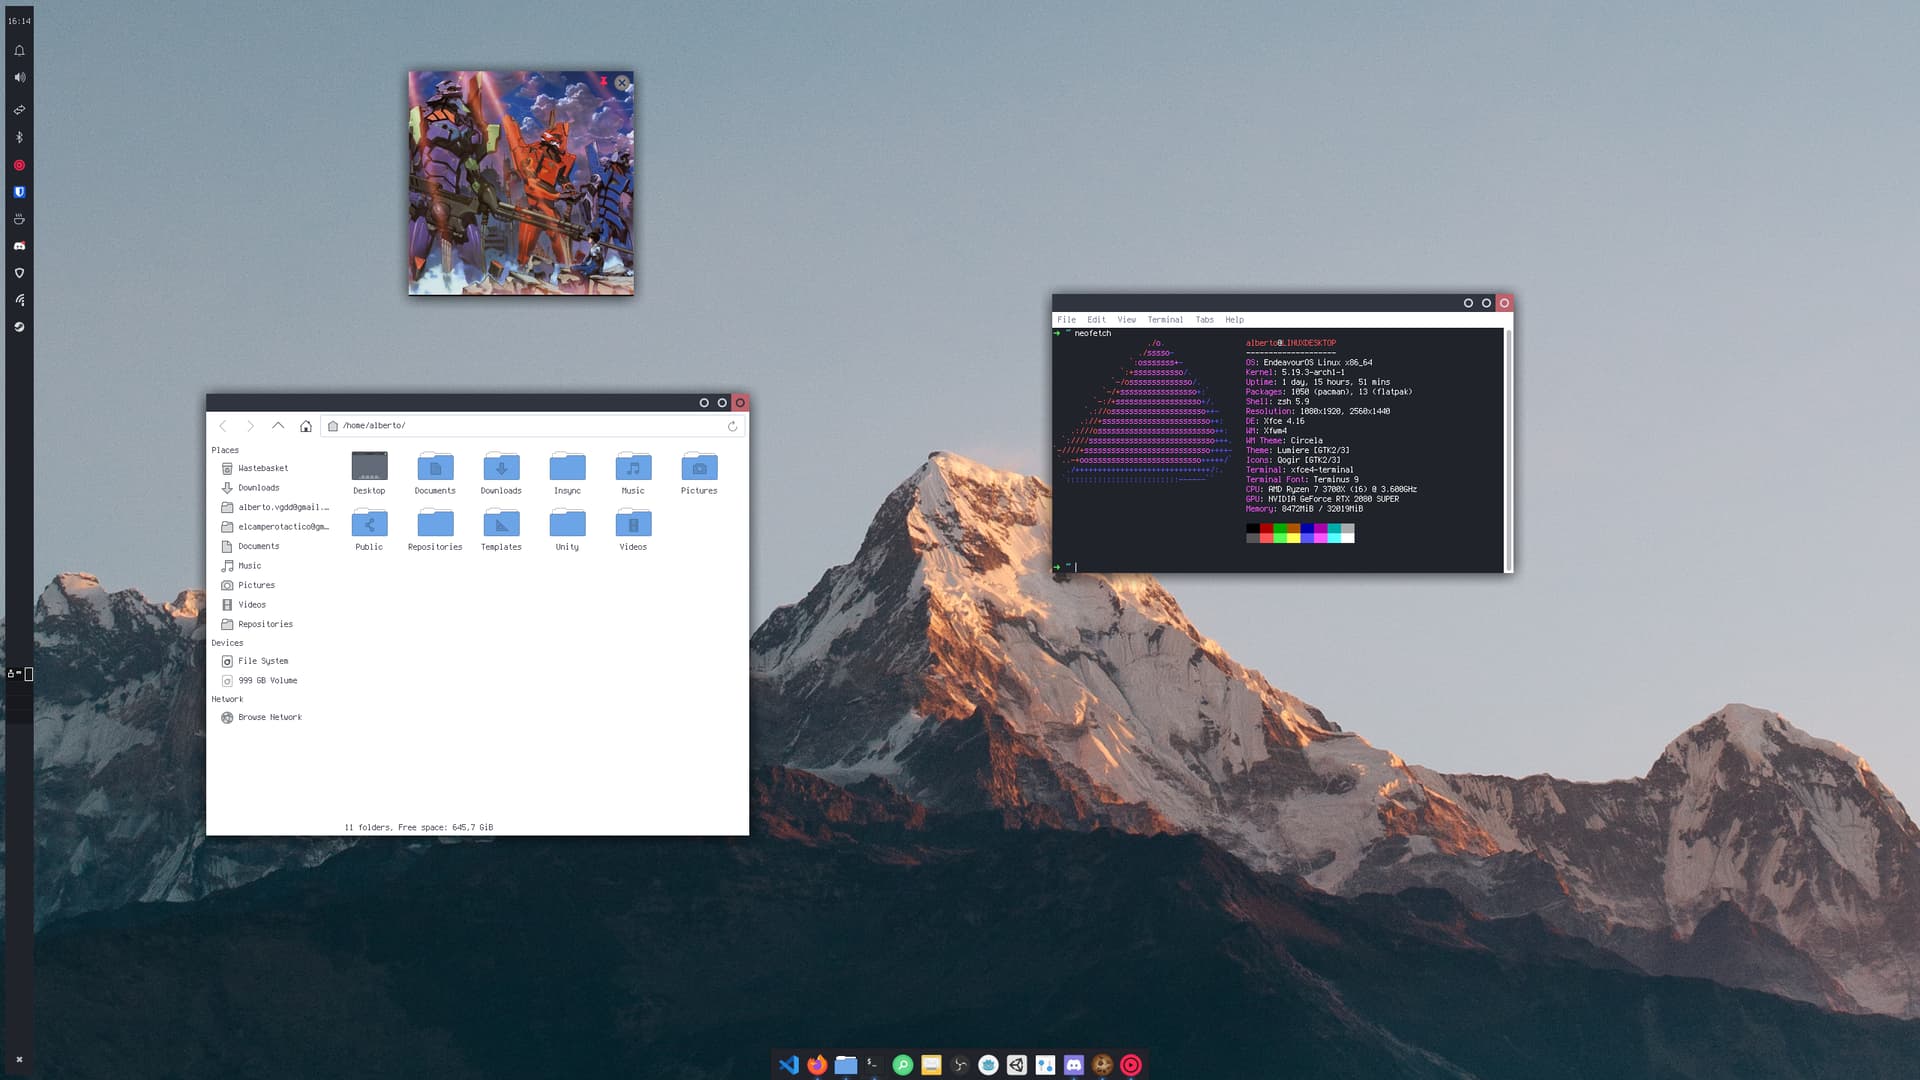Select the Downloads folder in main pane
This screenshot has width=1920, height=1080.
[501, 473]
